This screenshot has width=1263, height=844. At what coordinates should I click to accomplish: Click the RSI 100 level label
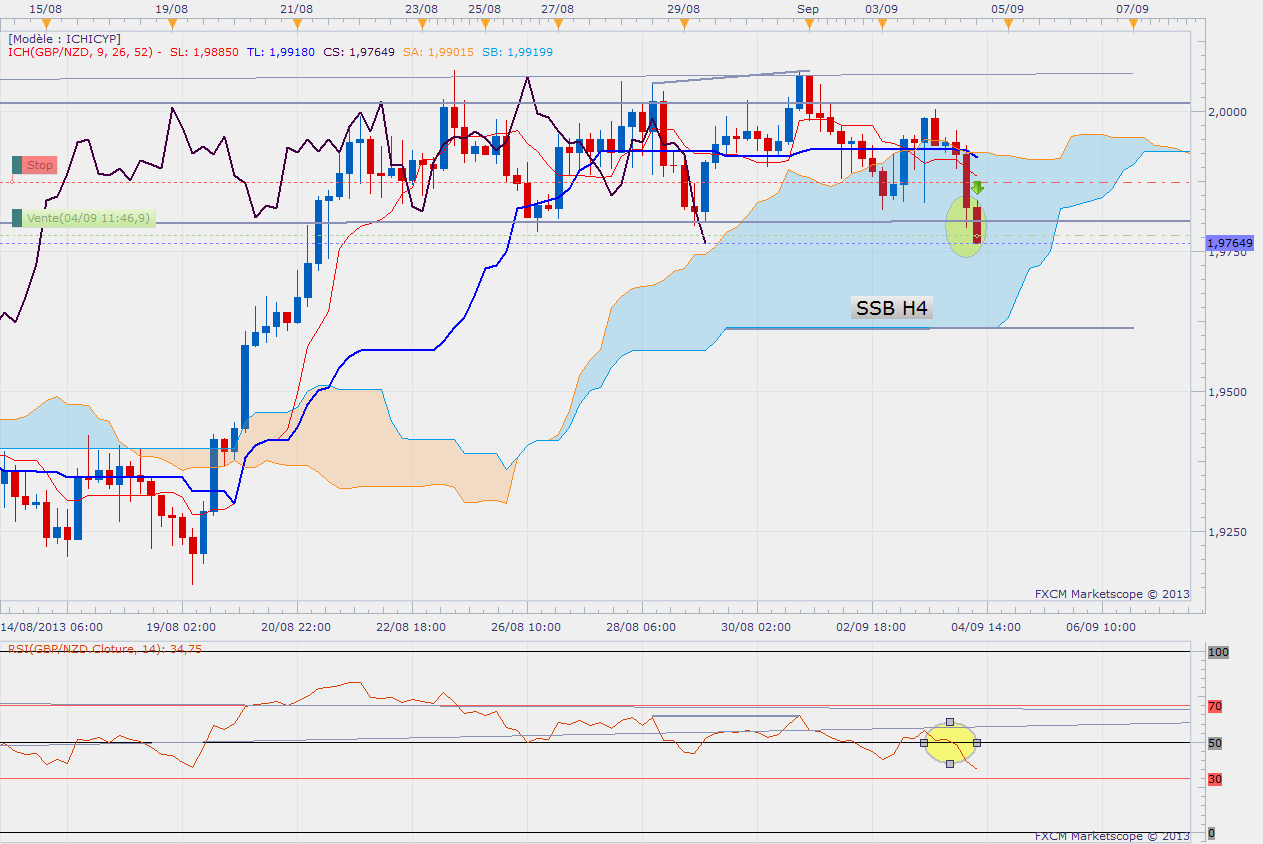point(1217,652)
